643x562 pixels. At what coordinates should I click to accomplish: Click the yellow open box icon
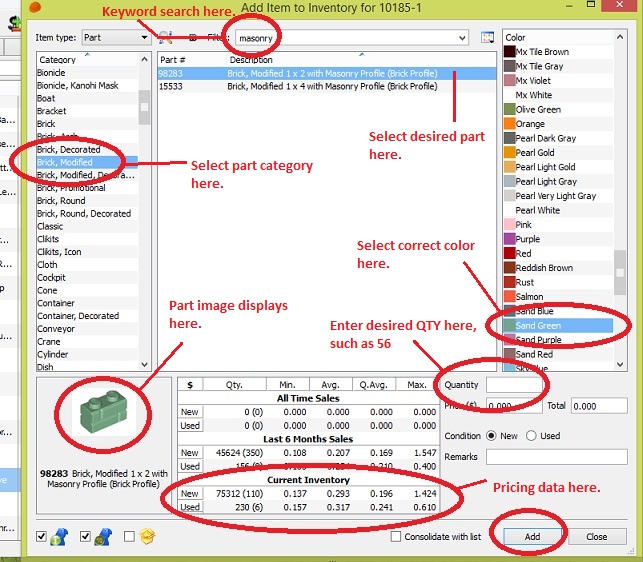point(147,536)
